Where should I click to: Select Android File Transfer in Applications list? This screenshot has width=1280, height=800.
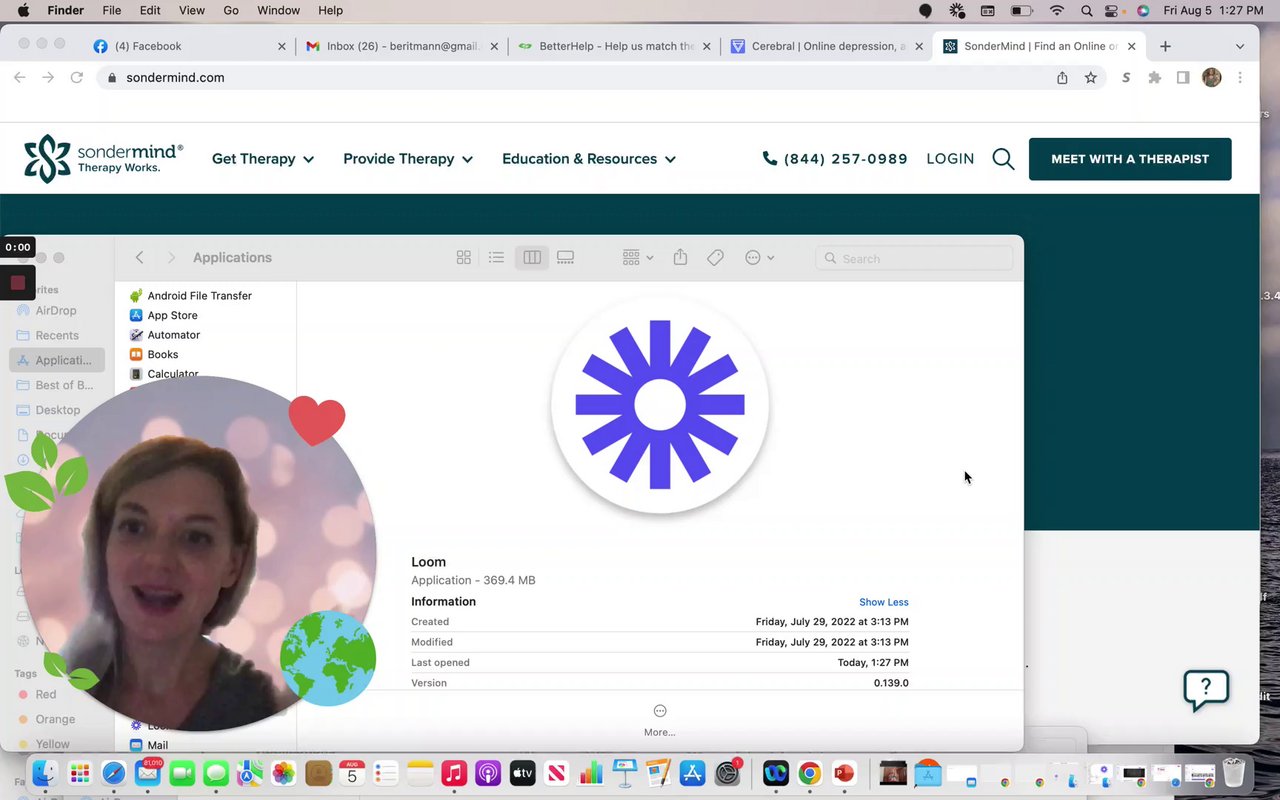[200, 296]
